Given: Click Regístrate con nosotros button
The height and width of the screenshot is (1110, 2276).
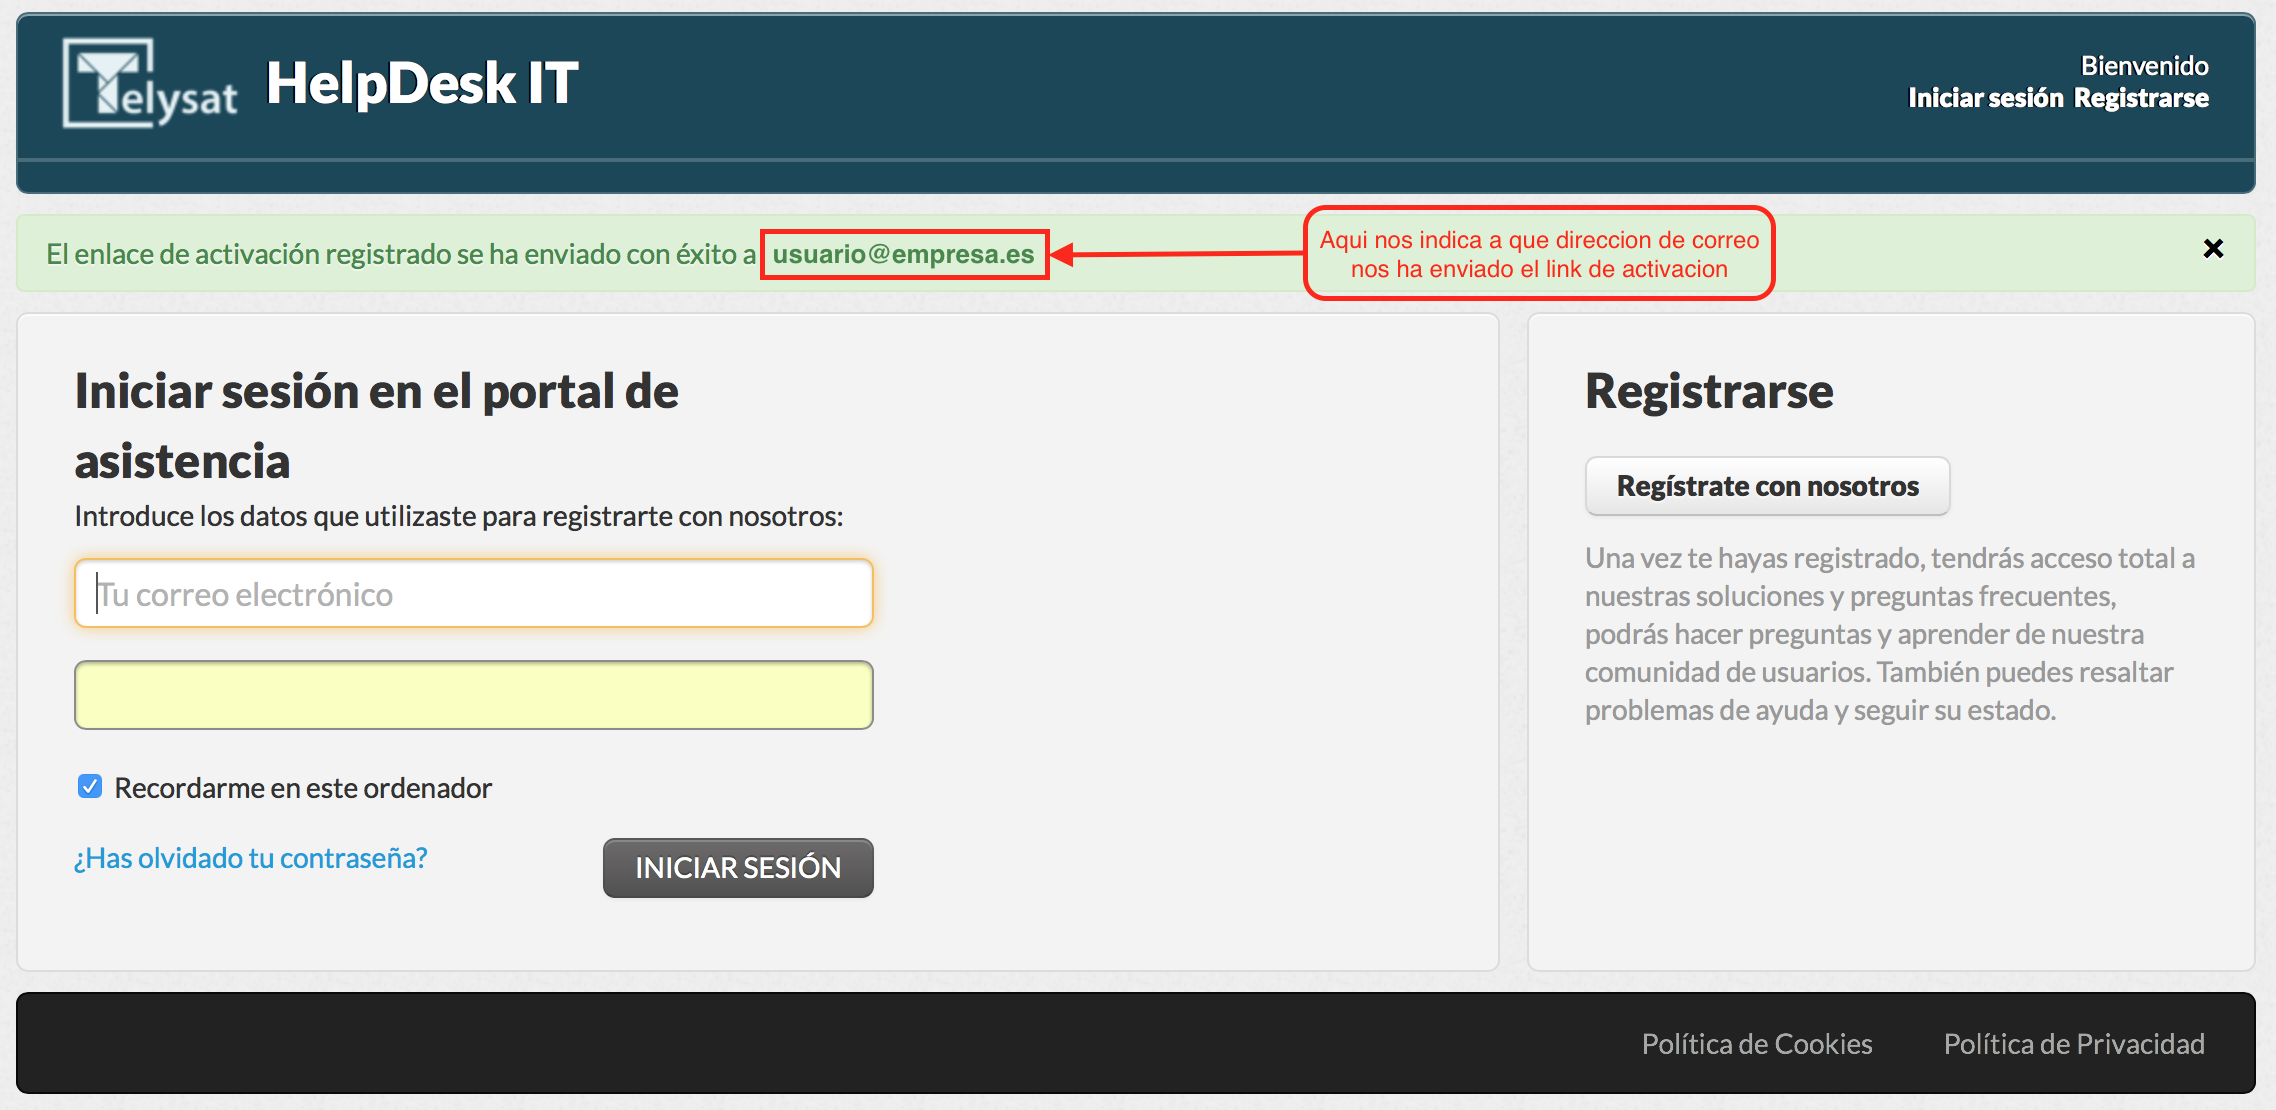Looking at the screenshot, I should [1767, 486].
